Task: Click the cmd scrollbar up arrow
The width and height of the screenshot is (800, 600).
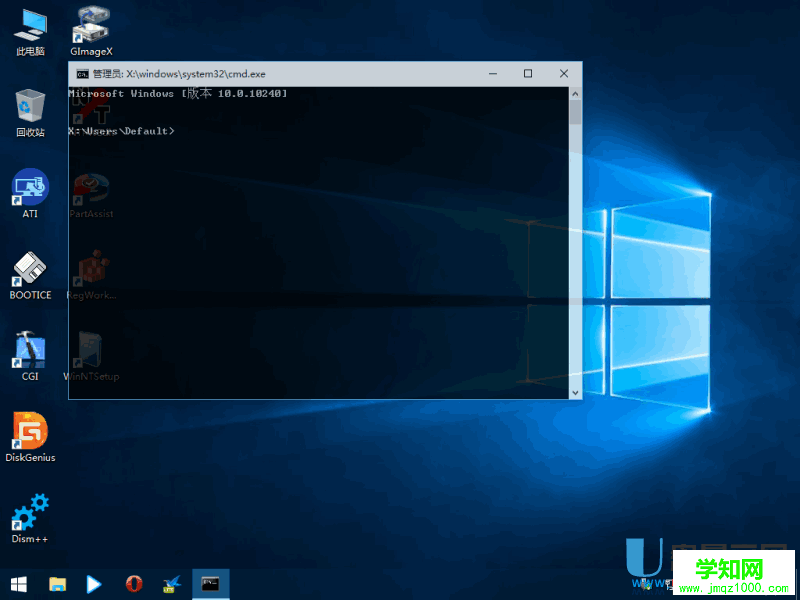Action: pyautogui.click(x=576, y=94)
